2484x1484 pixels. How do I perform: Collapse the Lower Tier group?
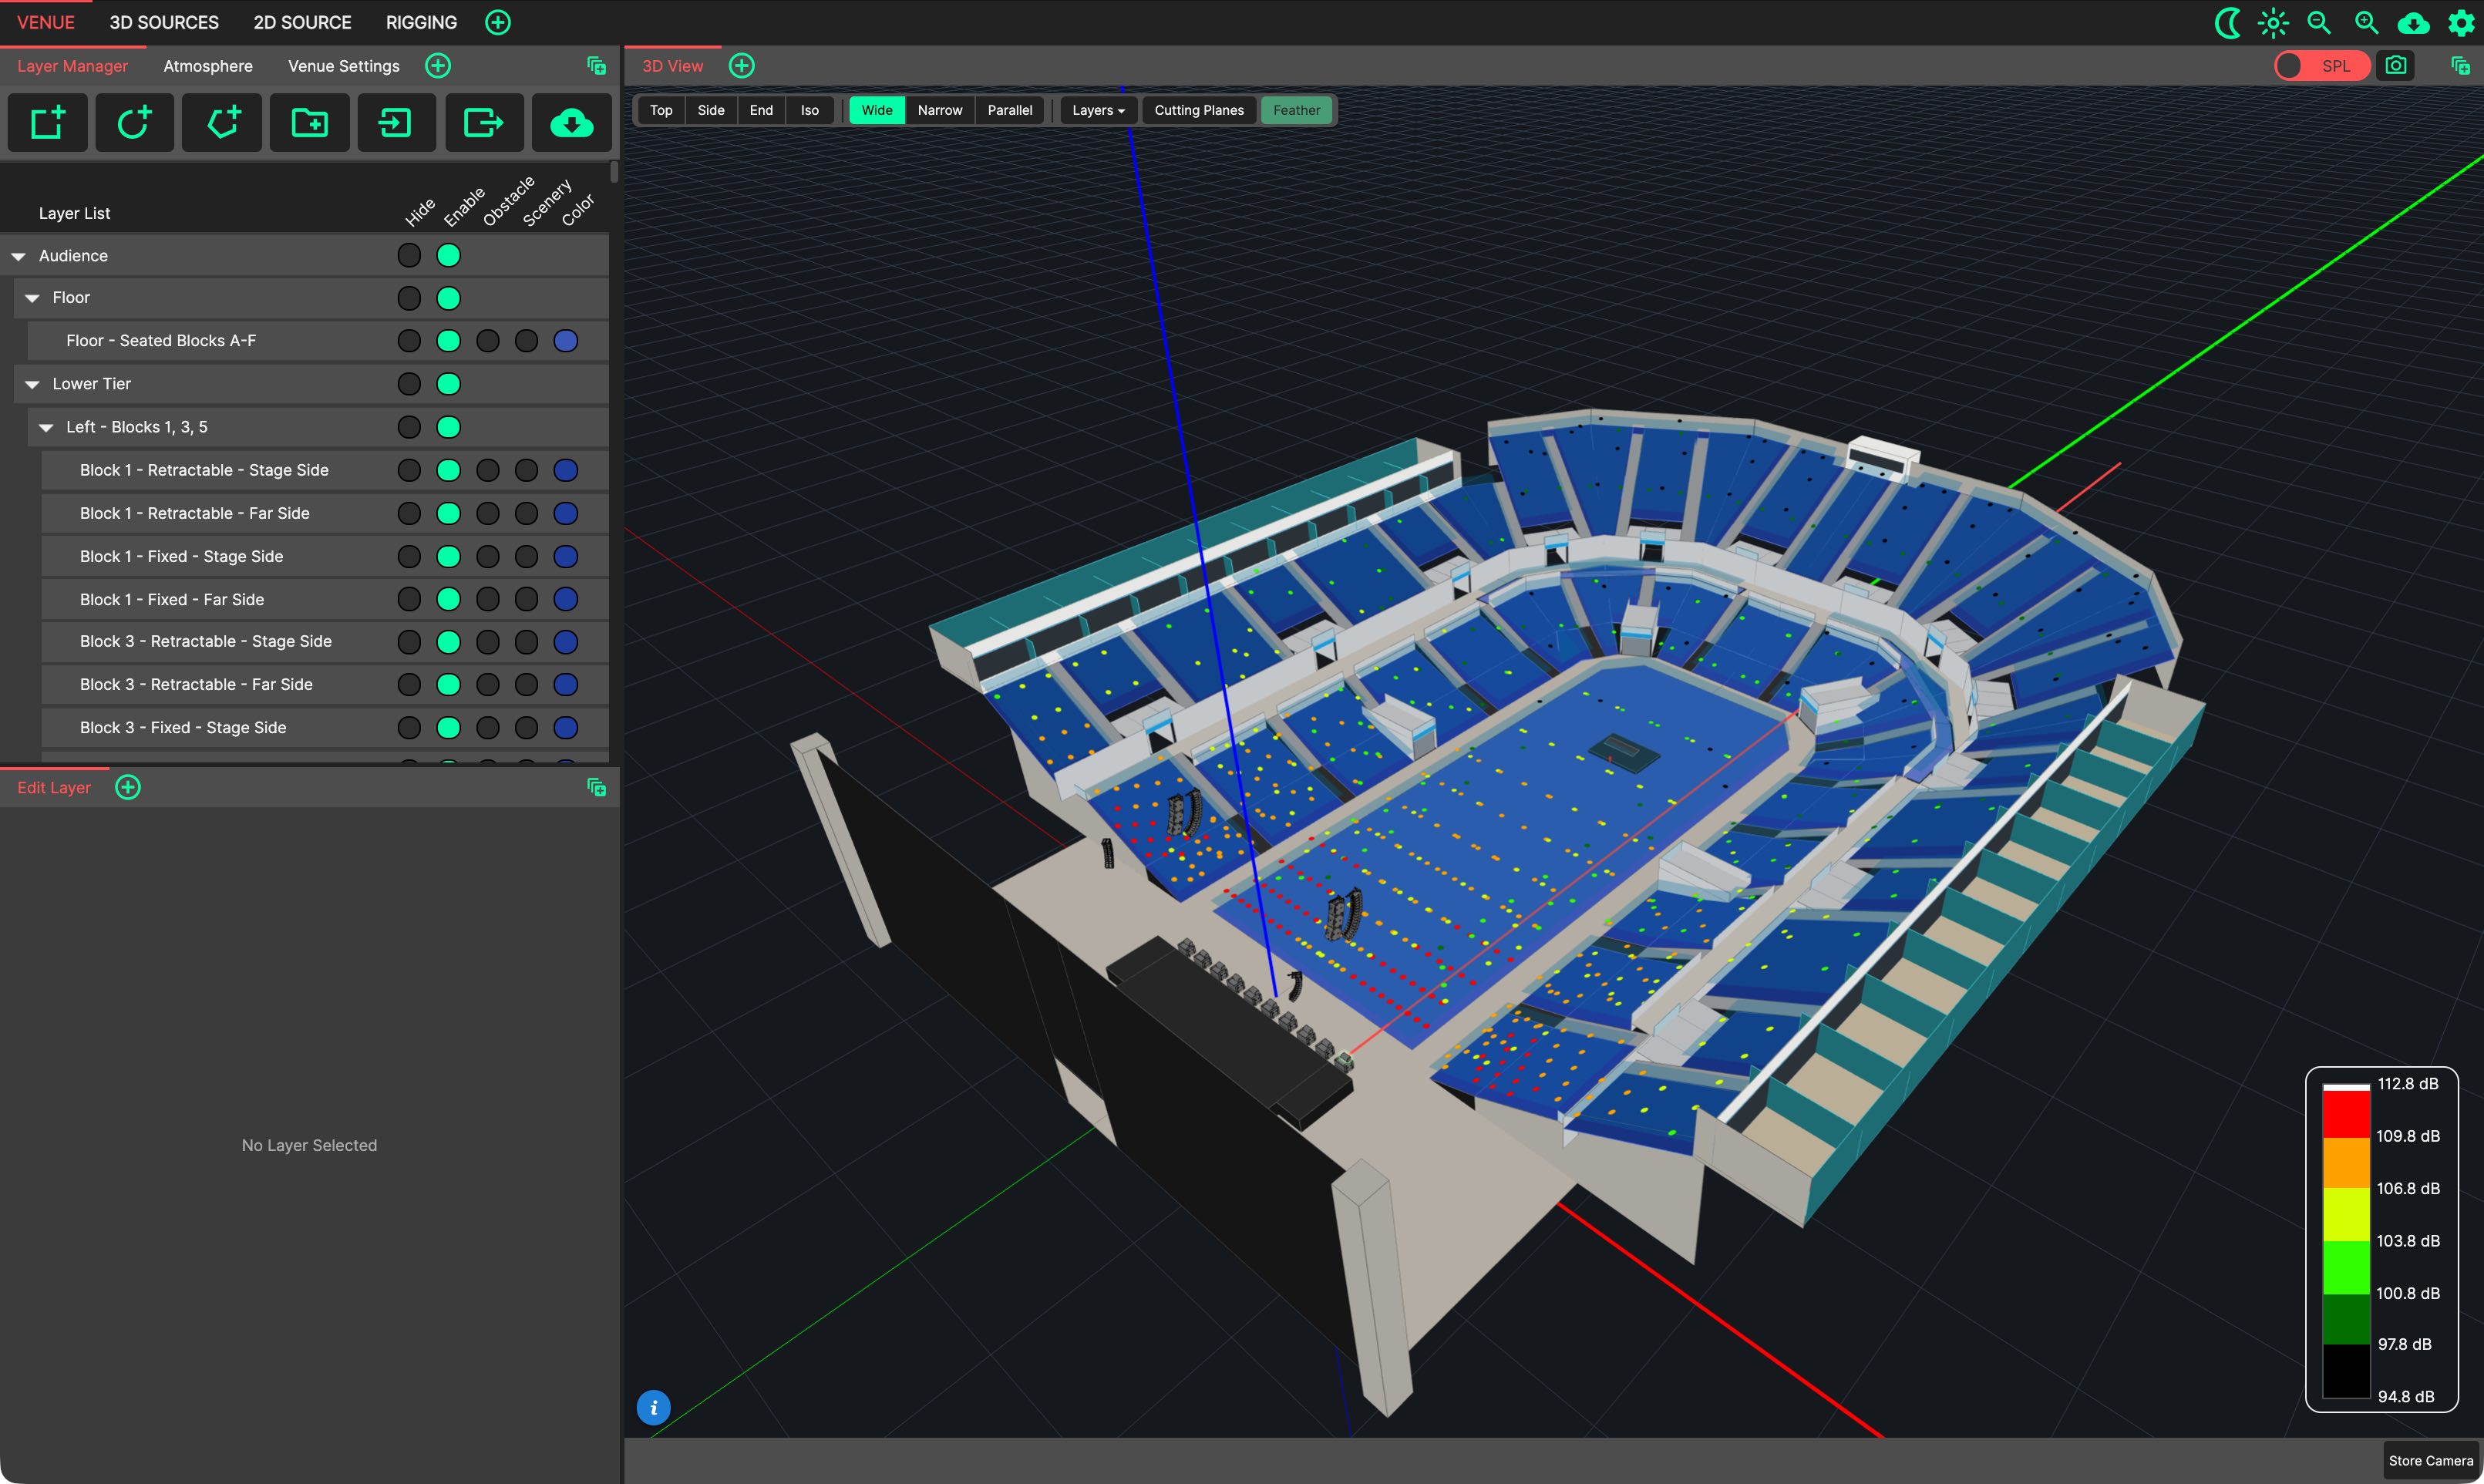32,385
